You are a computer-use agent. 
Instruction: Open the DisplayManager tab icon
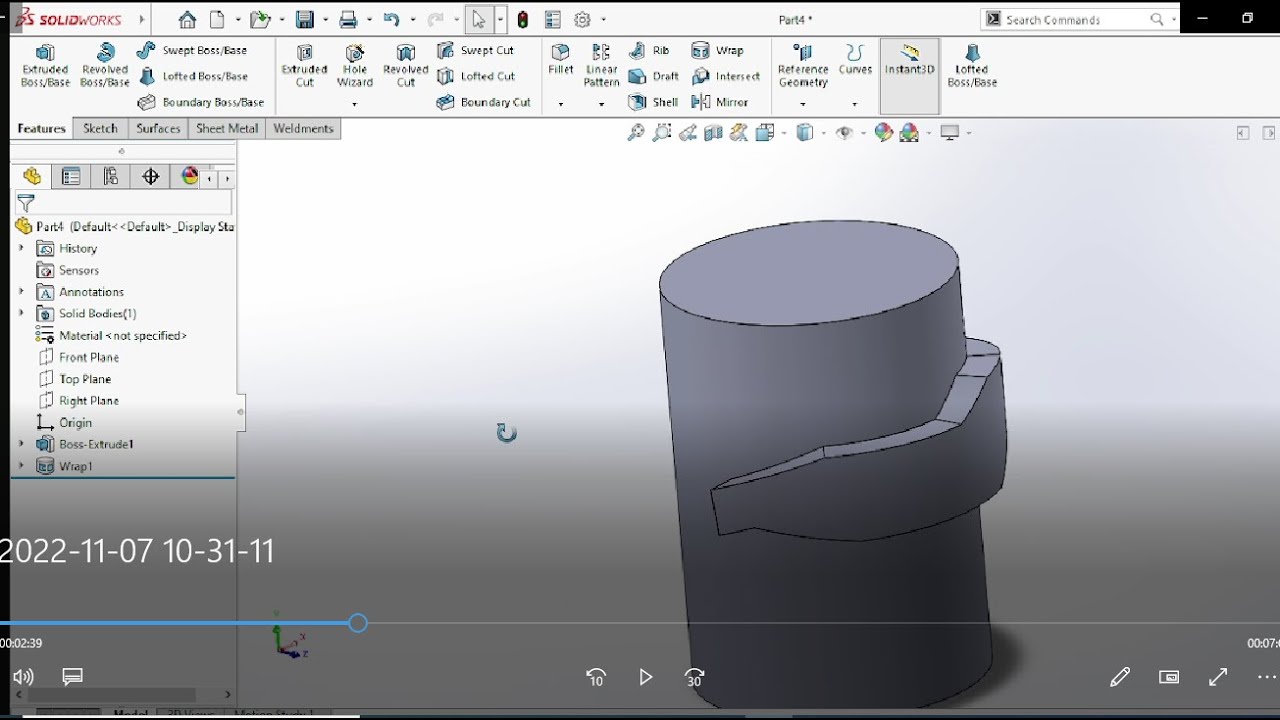(190, 177)
